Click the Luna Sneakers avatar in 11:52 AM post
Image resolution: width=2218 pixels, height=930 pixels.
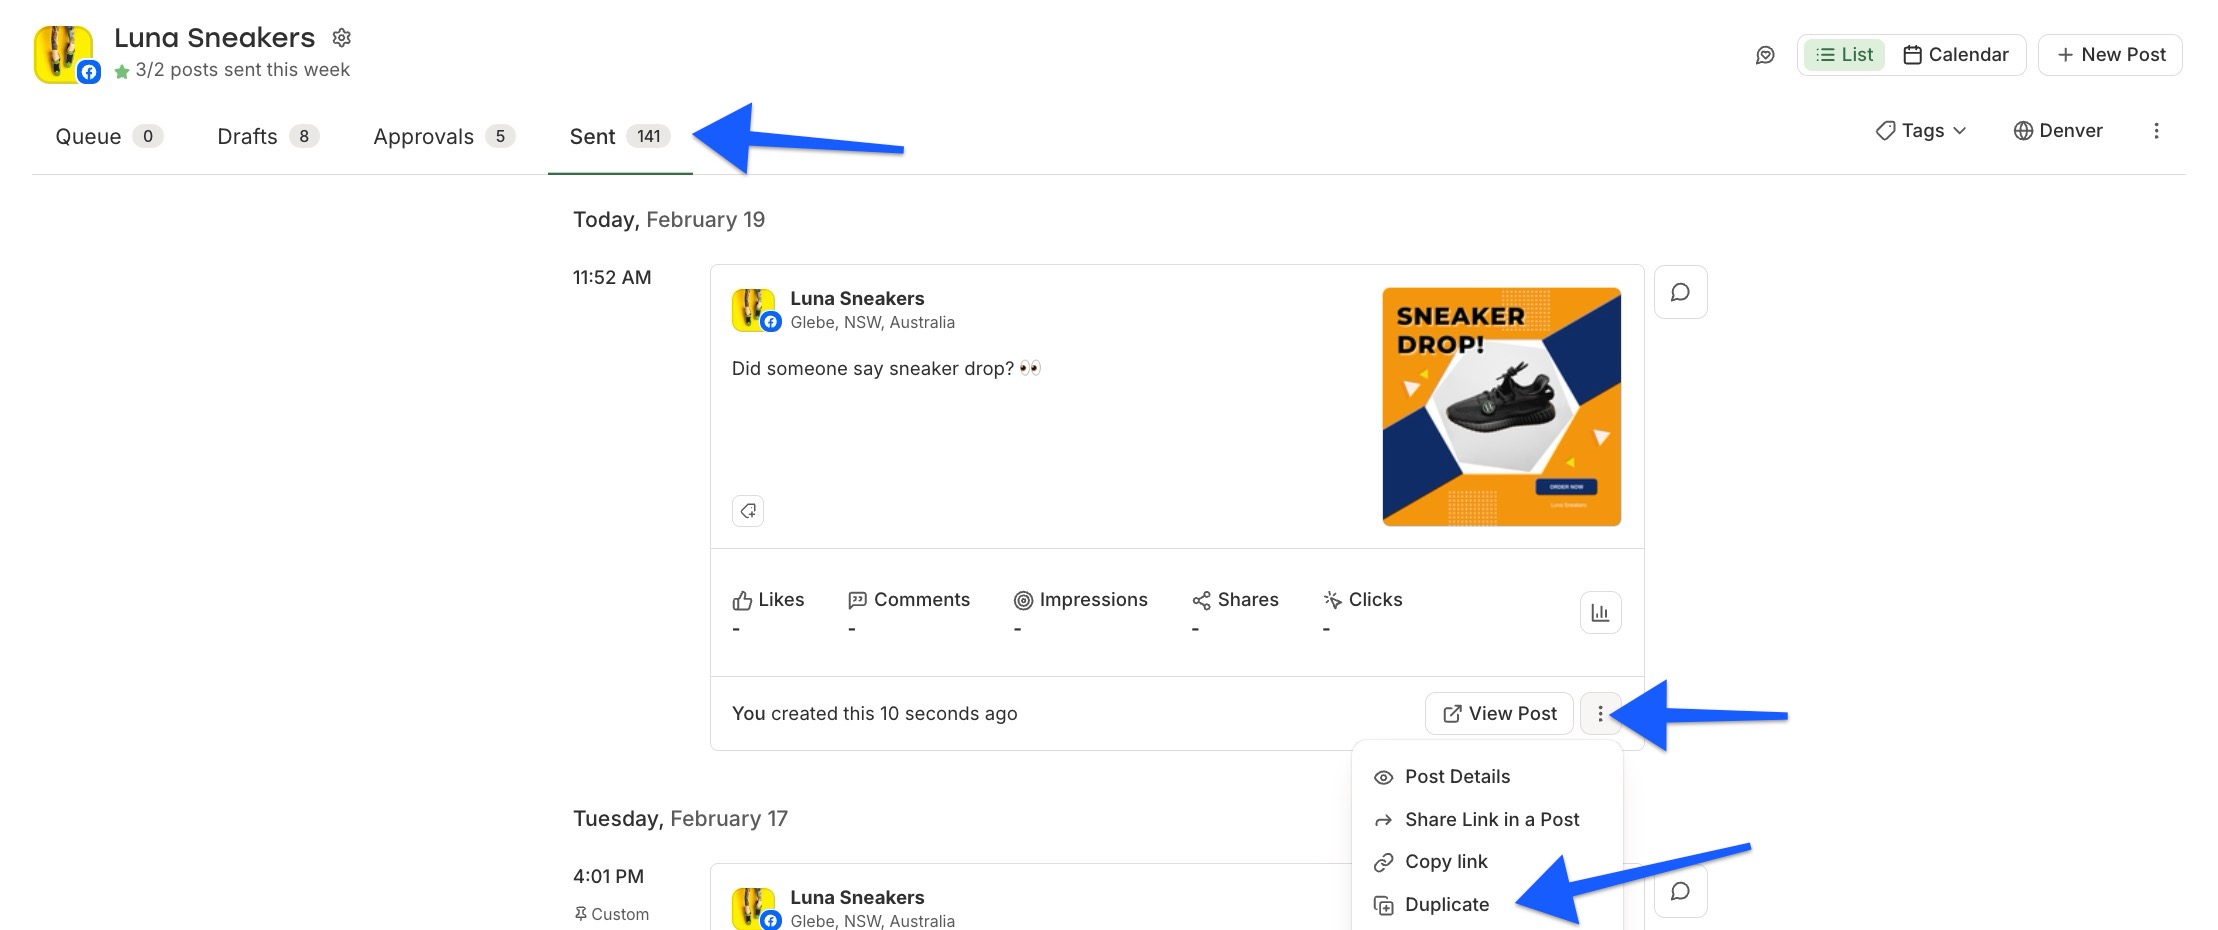pyautogui.click(x=755, y=310)
